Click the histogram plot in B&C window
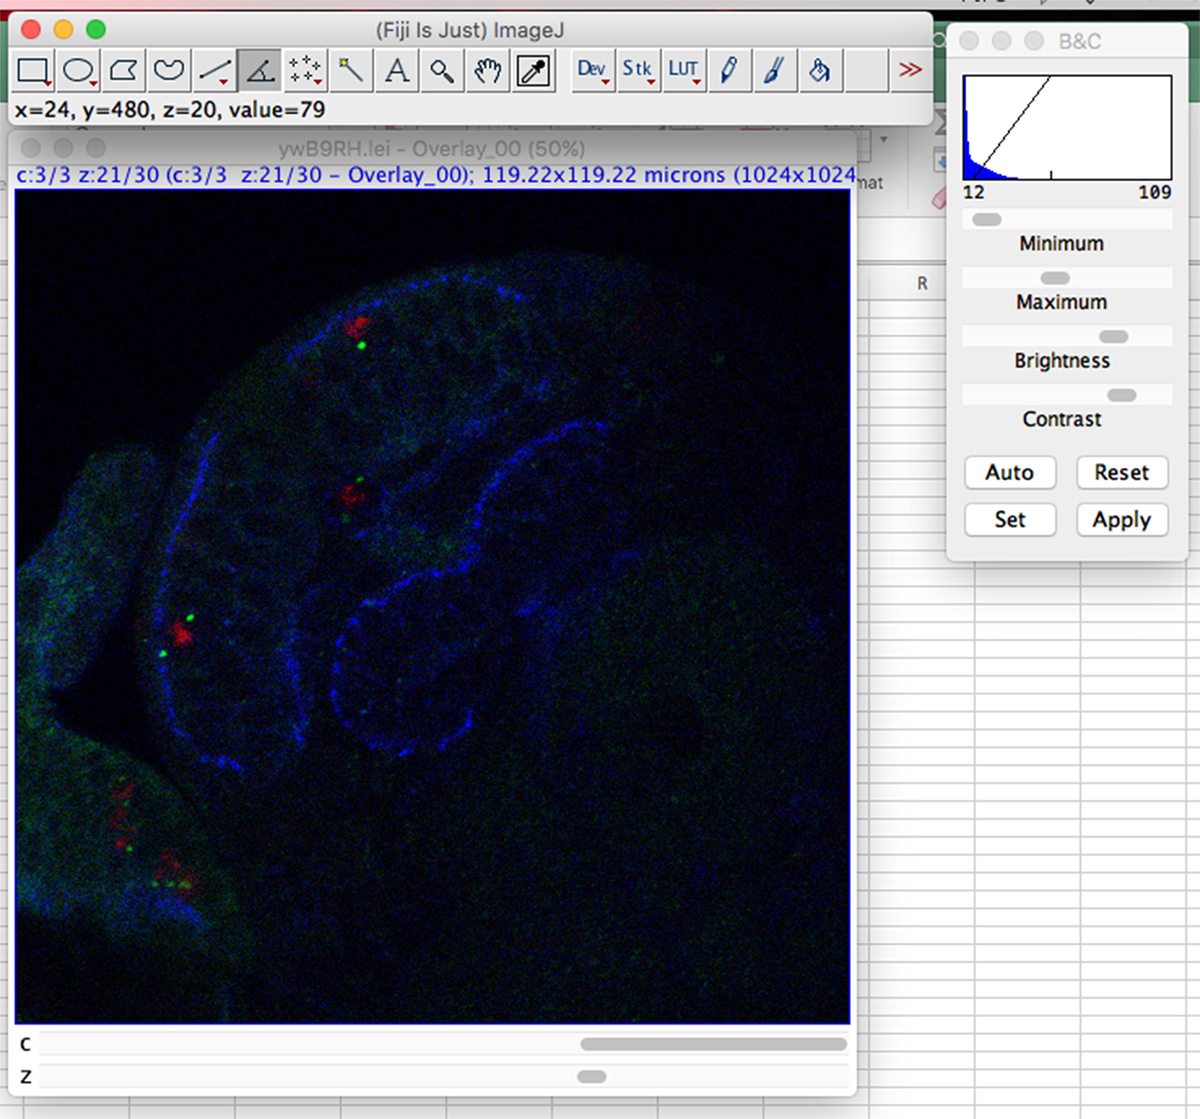The height and width of the screenshot is (1119, 1200). point(1067,128)
